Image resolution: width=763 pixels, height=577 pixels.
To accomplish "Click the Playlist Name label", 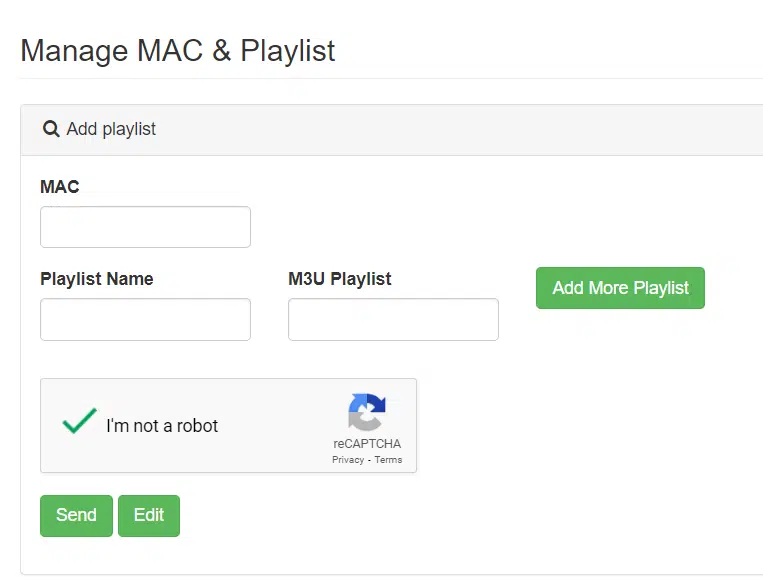I will pyautogui.click(x=97, y=279).
